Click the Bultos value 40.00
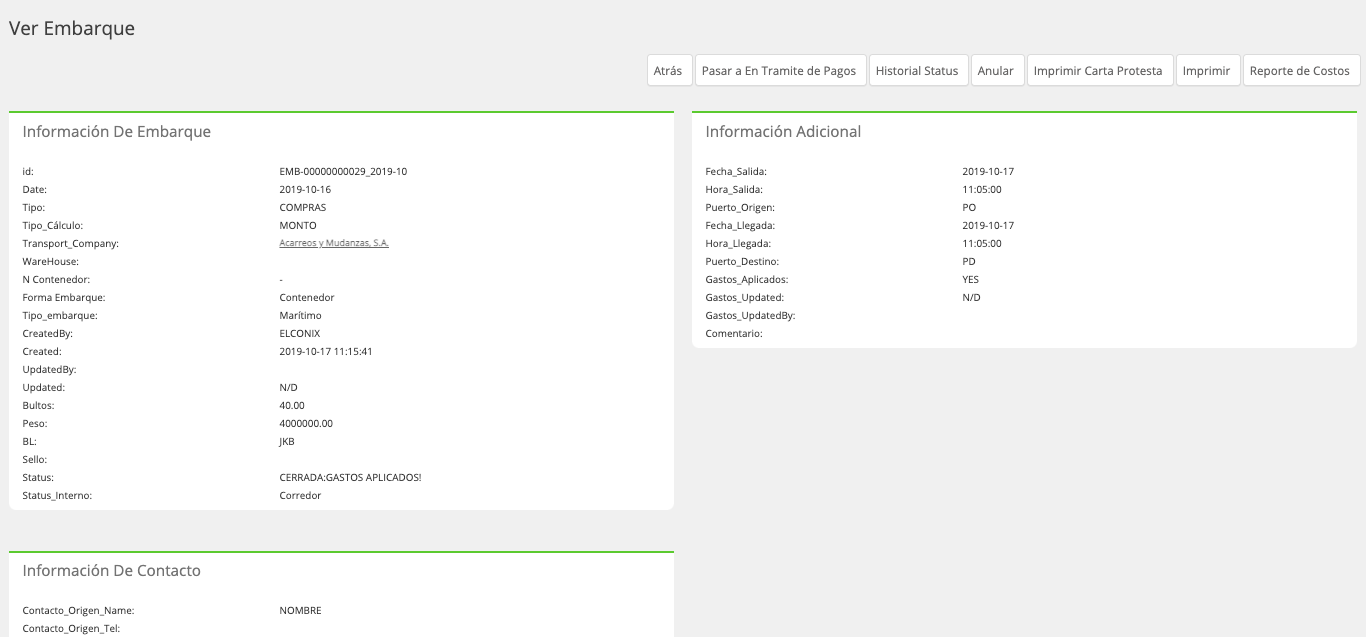 tap(292, 405)
